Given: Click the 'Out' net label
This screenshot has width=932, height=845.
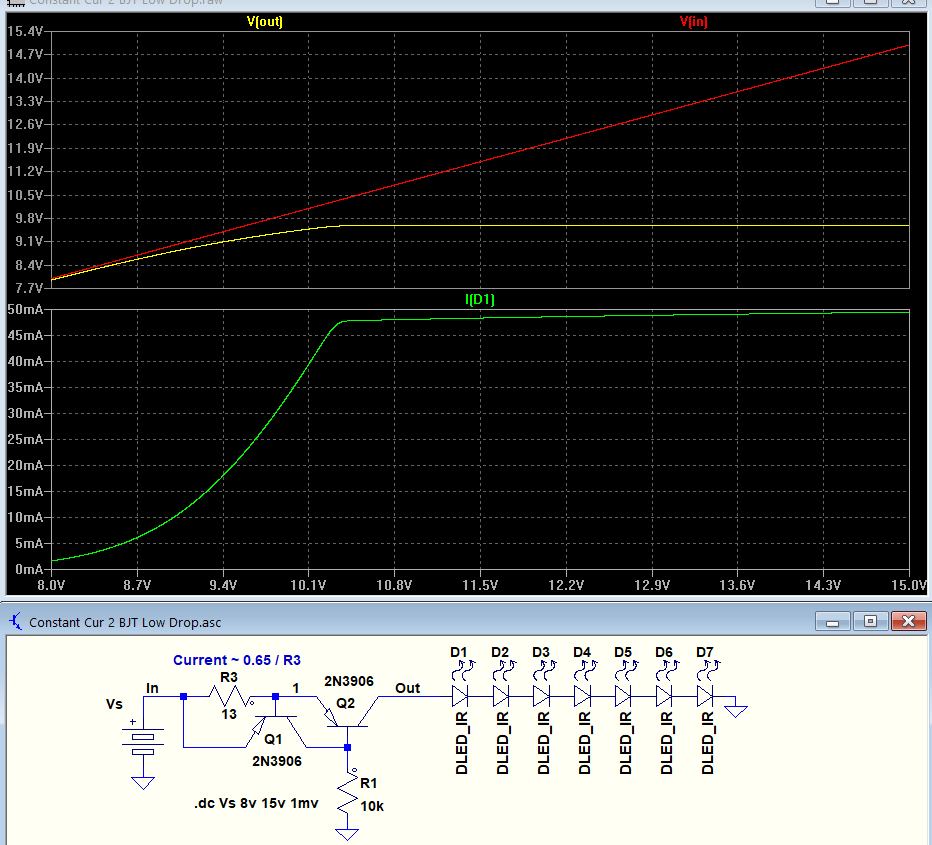Looking at the screenshot, I should click(408, 688).
